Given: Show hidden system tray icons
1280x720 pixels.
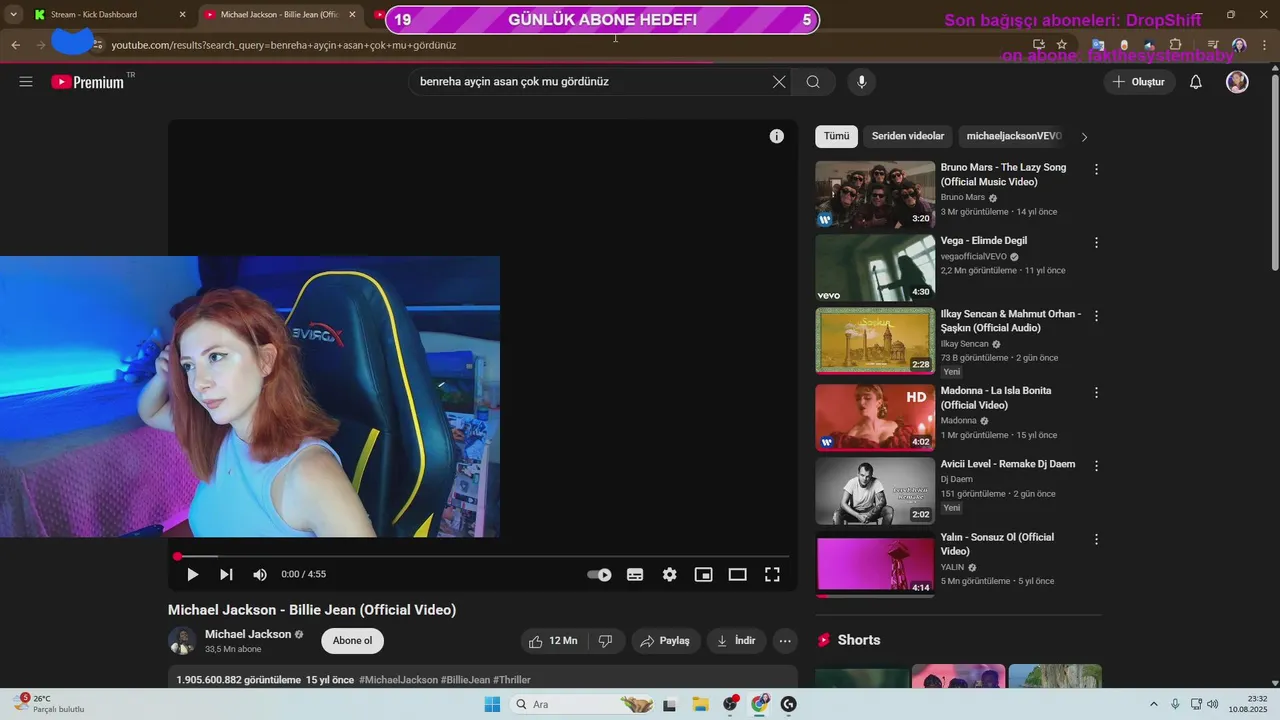Looking at the screenshot, I should (x=1155, y=704).
